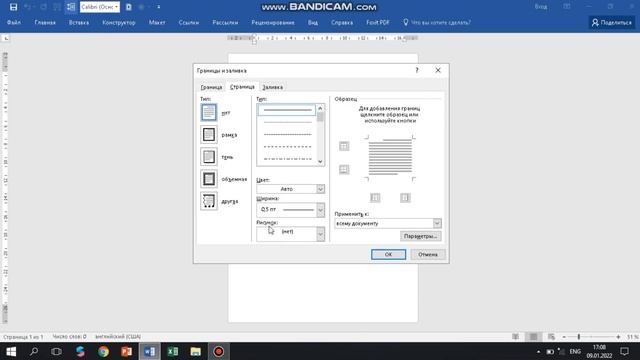The image size is (640, 360).
Task: Click the touch/mouse mode icon beside the font box
Action: coord(71,7)
